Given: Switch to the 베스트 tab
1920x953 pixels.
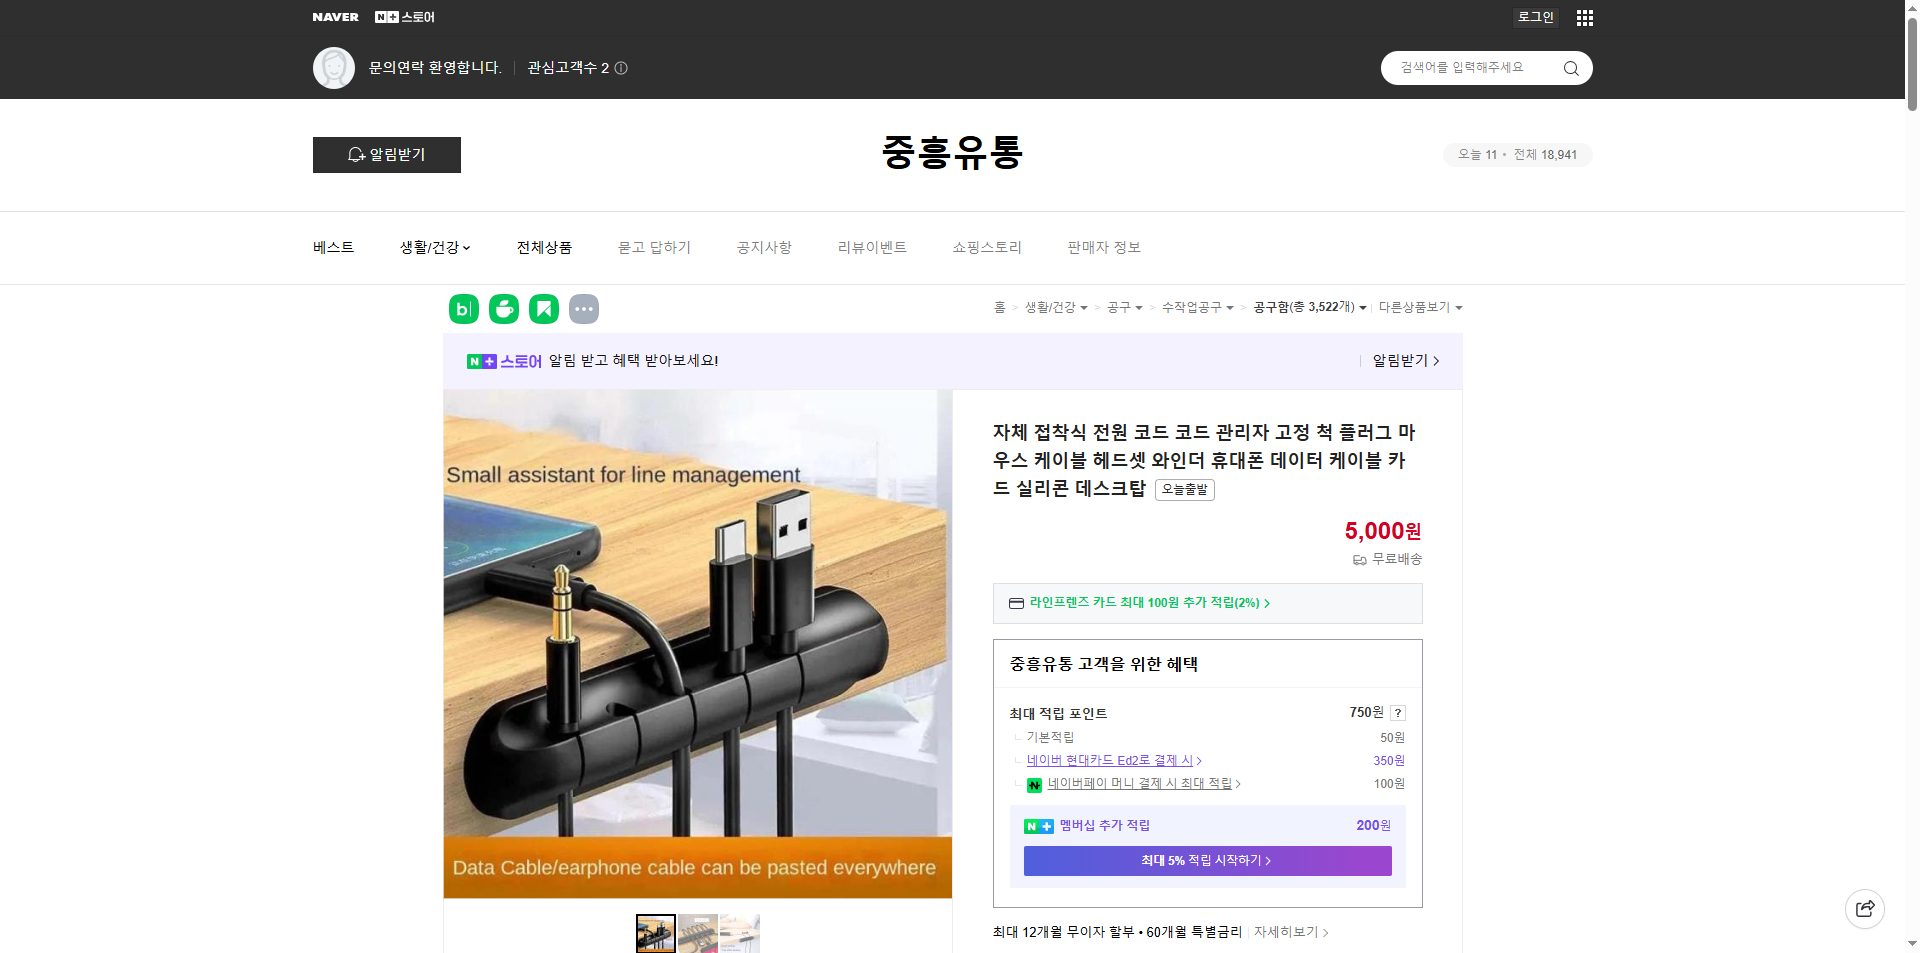Looking at the screenshot, I should (332, 247).
